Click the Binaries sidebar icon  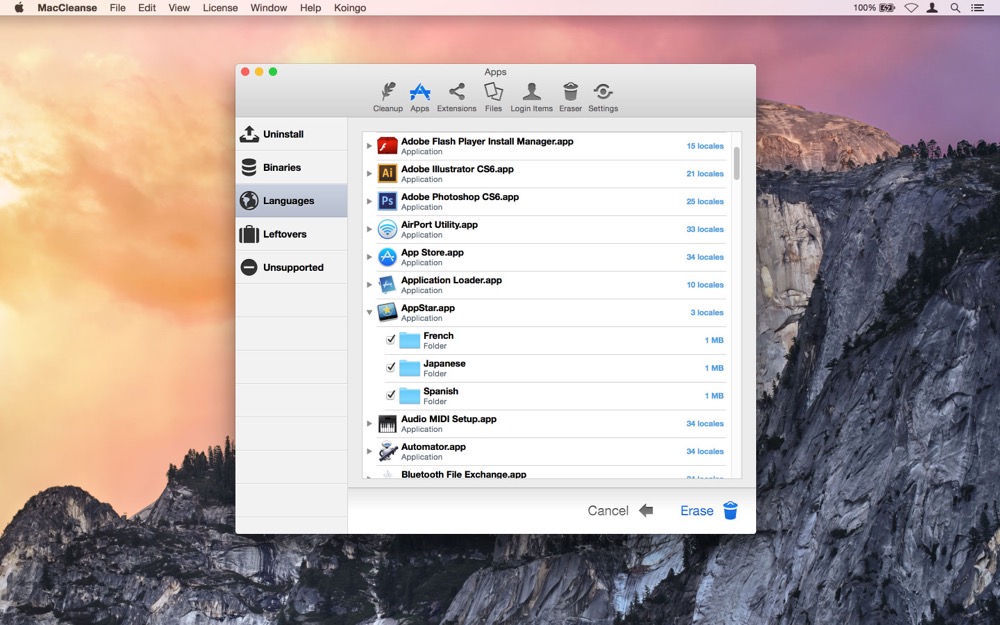click(x=249, y=167)
